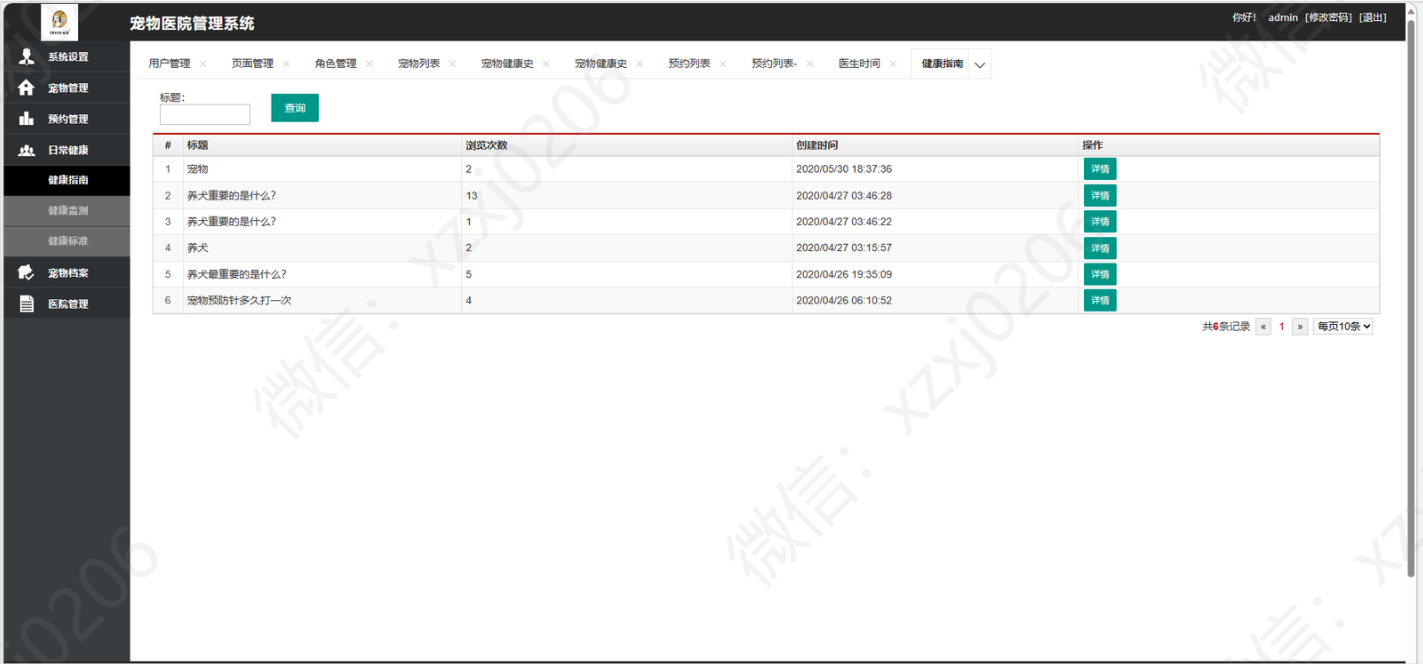Viewport: 1423px width, 664px height.
Task: Click 详情 for 宠物预防针多久打一次 row
Action: tap(1100, 300)
